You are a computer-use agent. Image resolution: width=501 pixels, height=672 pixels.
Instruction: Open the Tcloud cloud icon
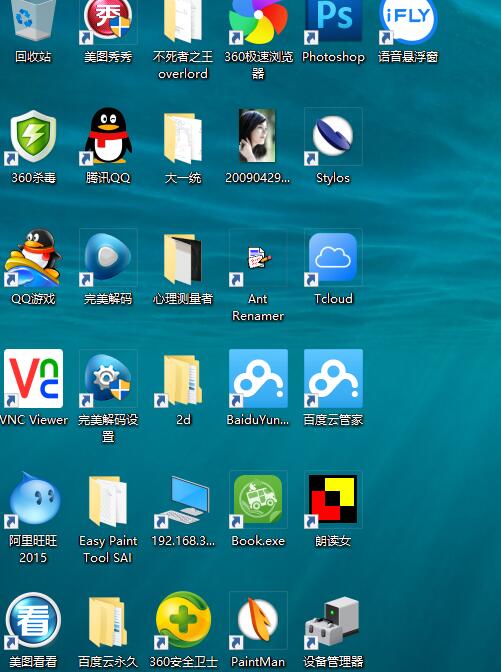point(333,258)
